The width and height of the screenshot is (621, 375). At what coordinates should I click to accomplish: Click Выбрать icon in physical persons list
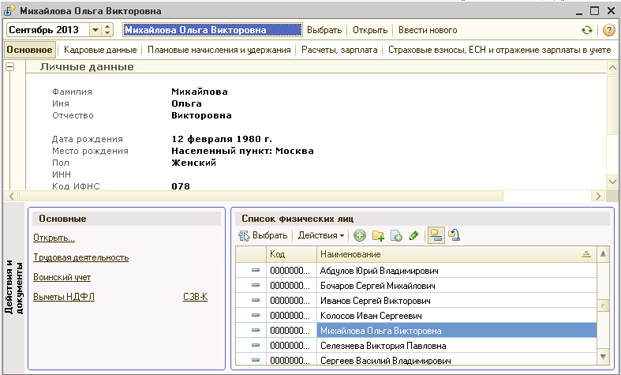tap(263, 236)
